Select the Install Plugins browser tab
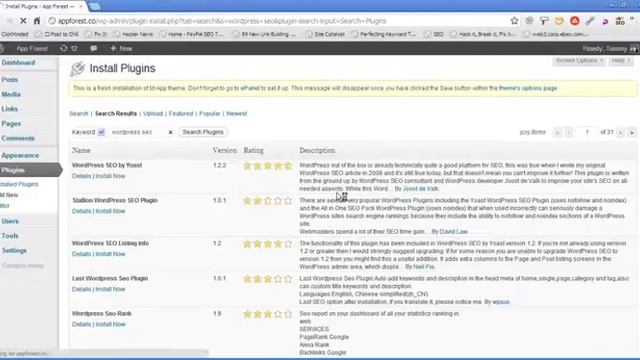Screen dimensions: 640x360 click(42, 6)
